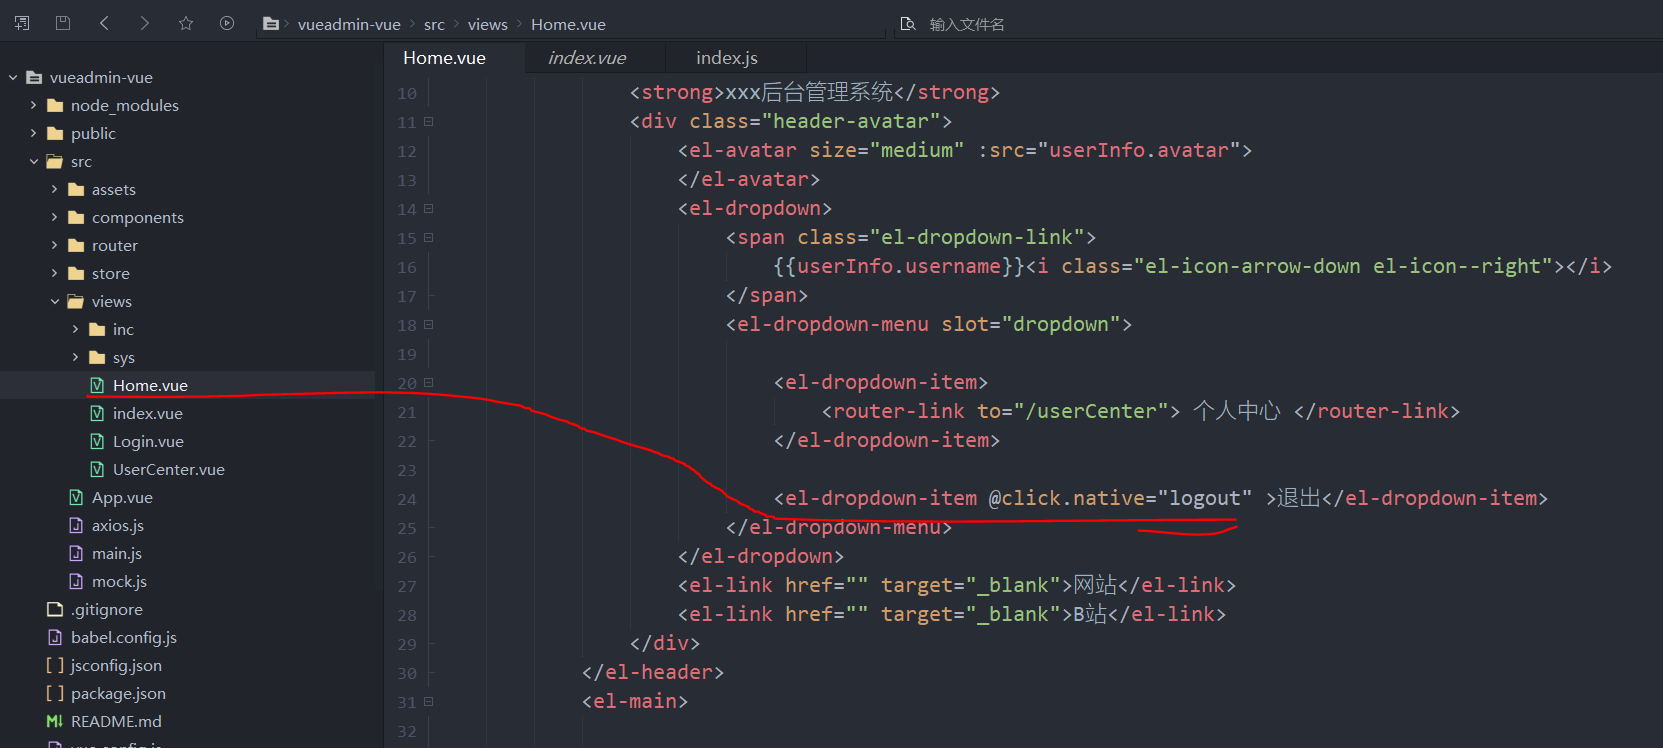Place cursor on logout in line 24
This screenshot has width=1663, height=748.
pos(1205,498)
